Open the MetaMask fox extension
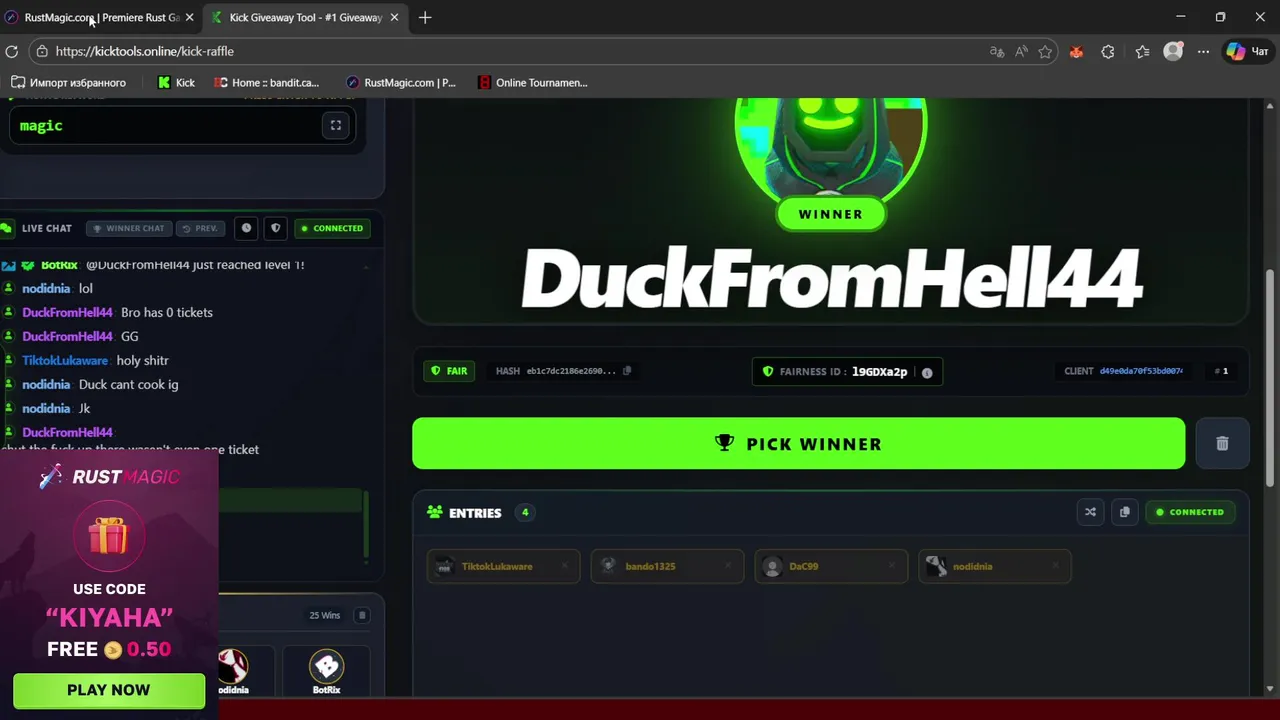 [x=1076, y=51]
